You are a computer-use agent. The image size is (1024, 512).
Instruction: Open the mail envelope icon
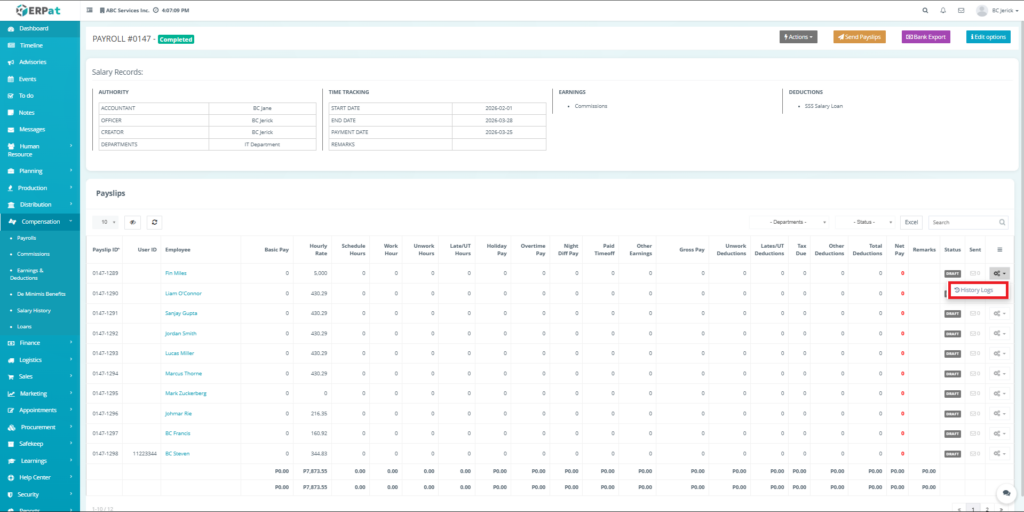coord(961,10)
